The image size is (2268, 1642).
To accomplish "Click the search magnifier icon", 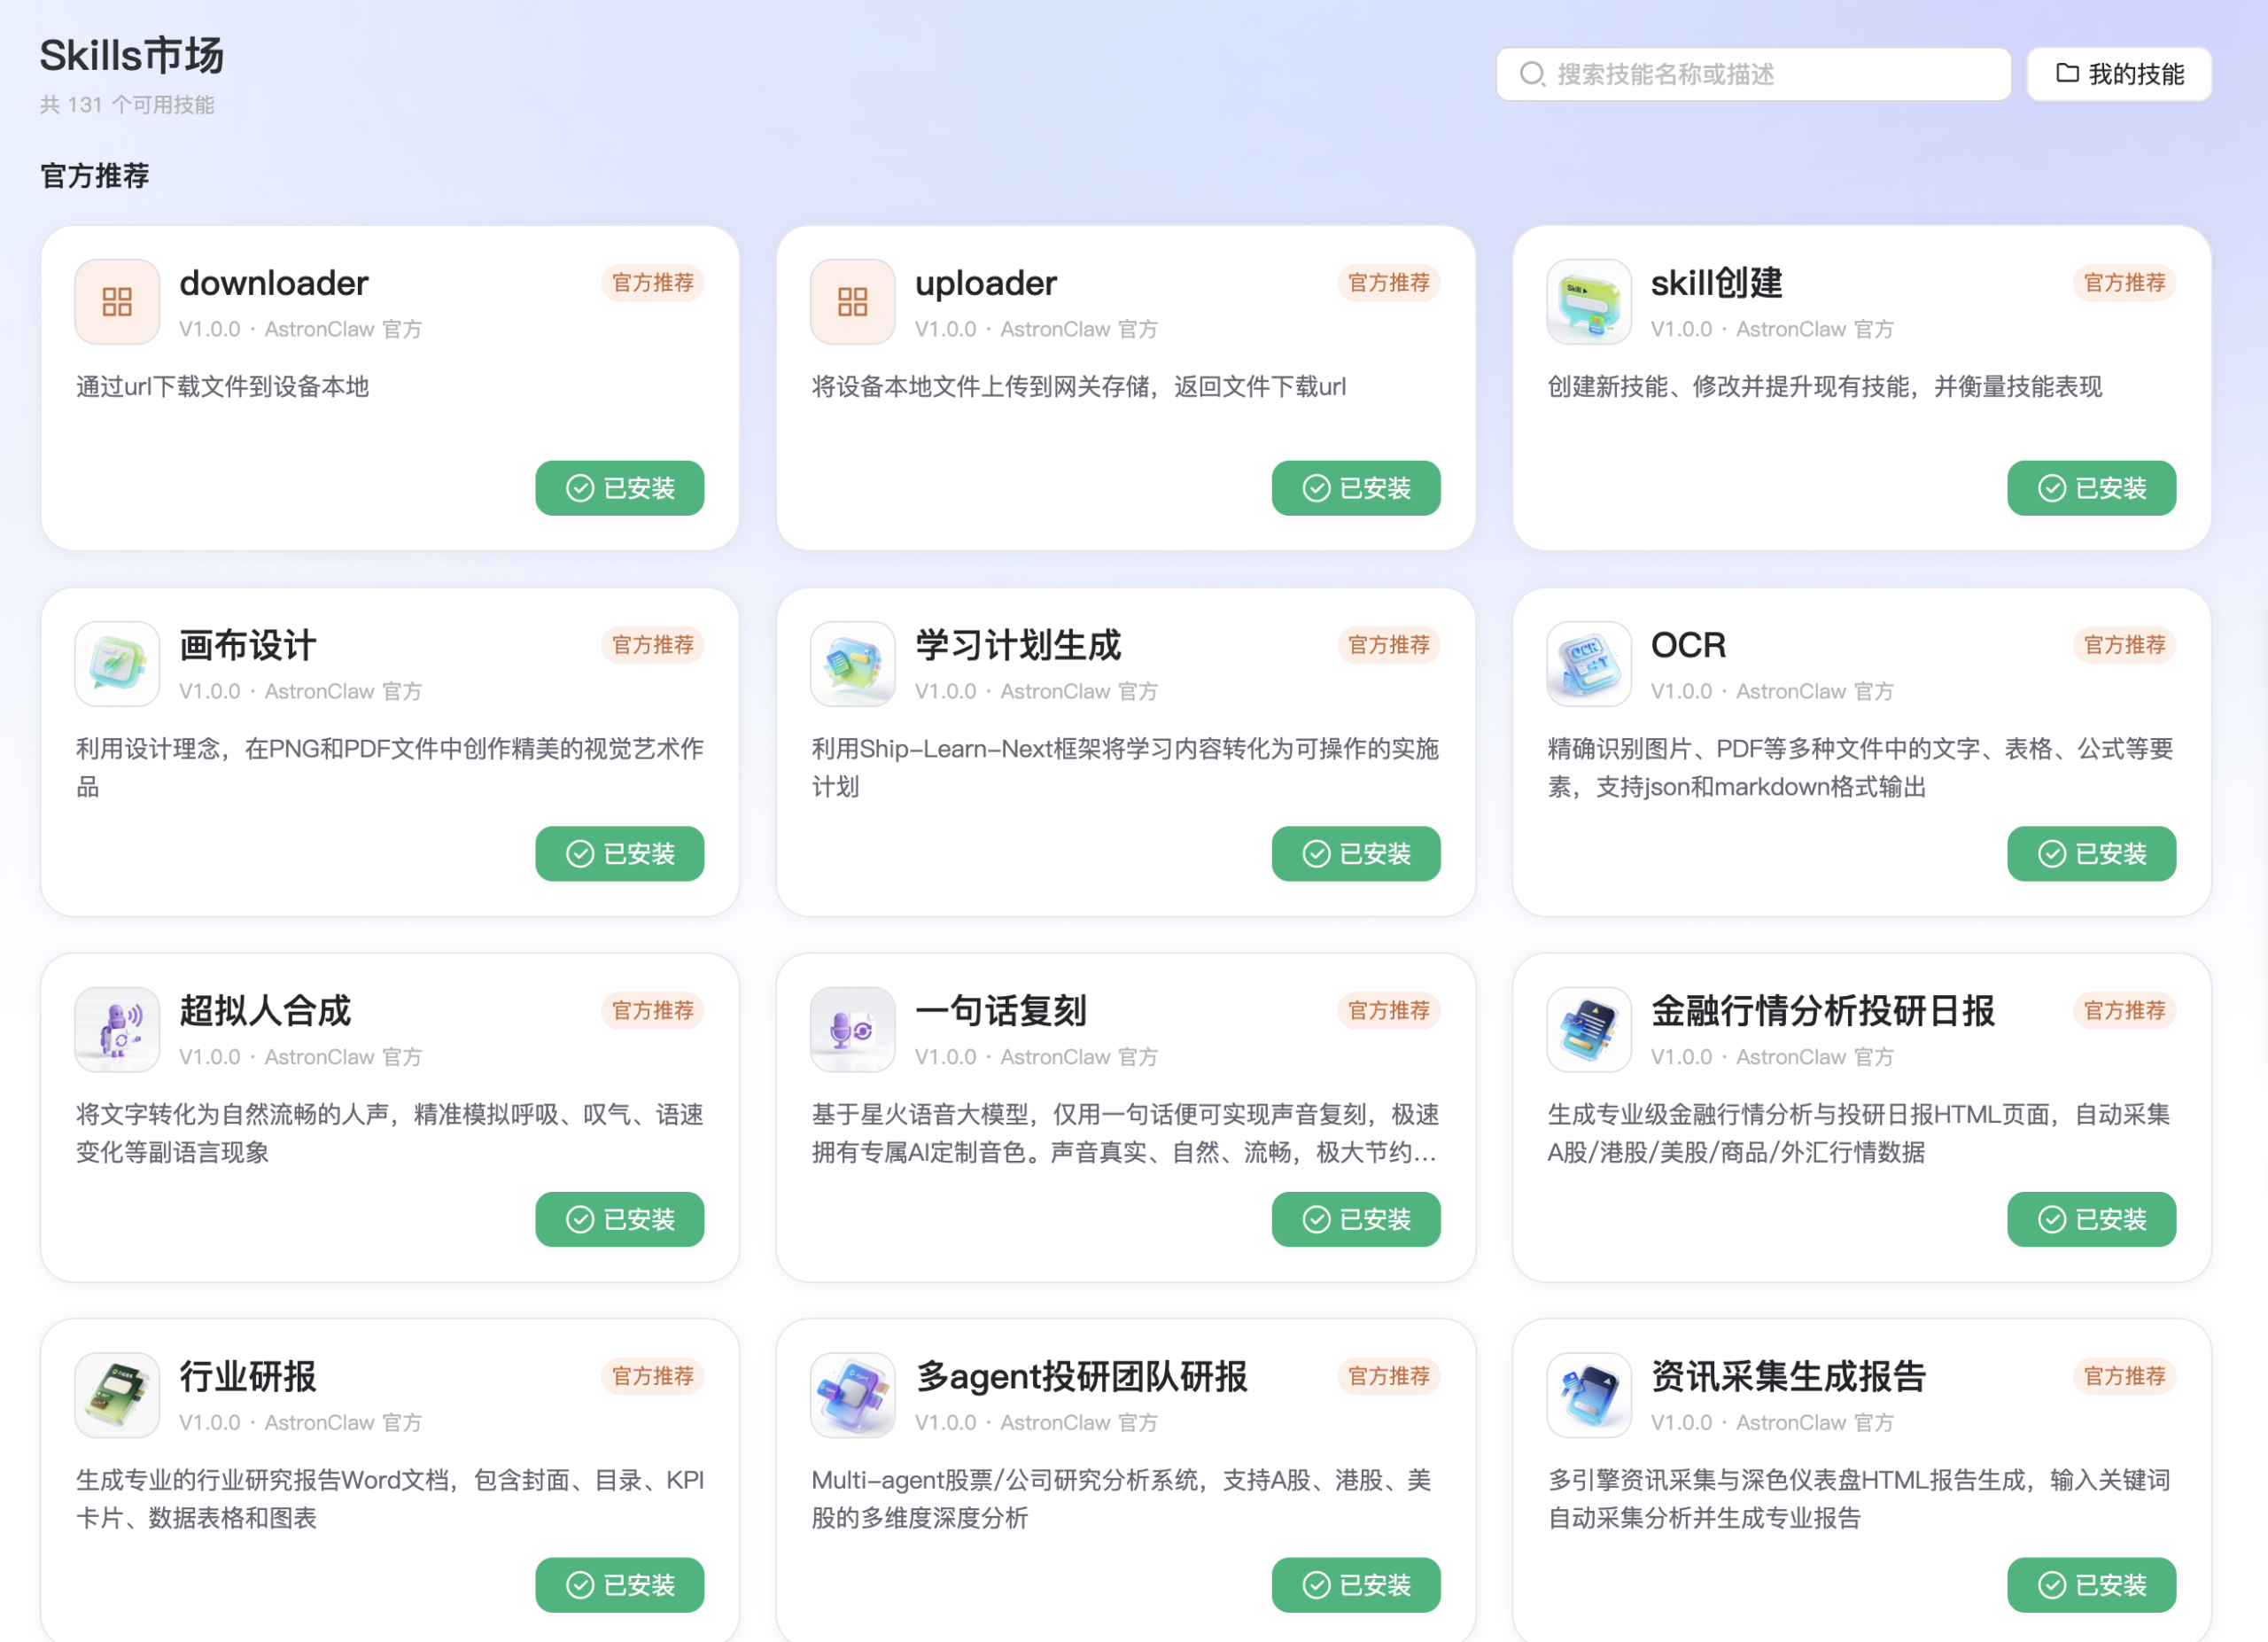I will tap(1532, 73).
